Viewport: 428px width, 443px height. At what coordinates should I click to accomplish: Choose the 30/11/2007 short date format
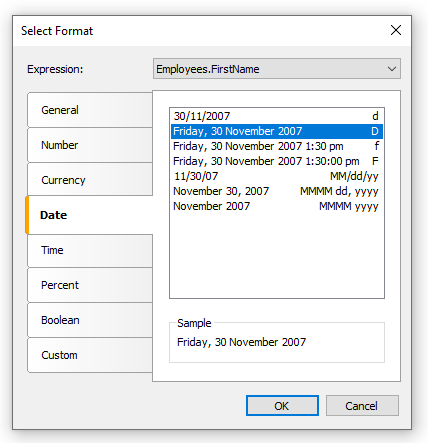(277, 116)
